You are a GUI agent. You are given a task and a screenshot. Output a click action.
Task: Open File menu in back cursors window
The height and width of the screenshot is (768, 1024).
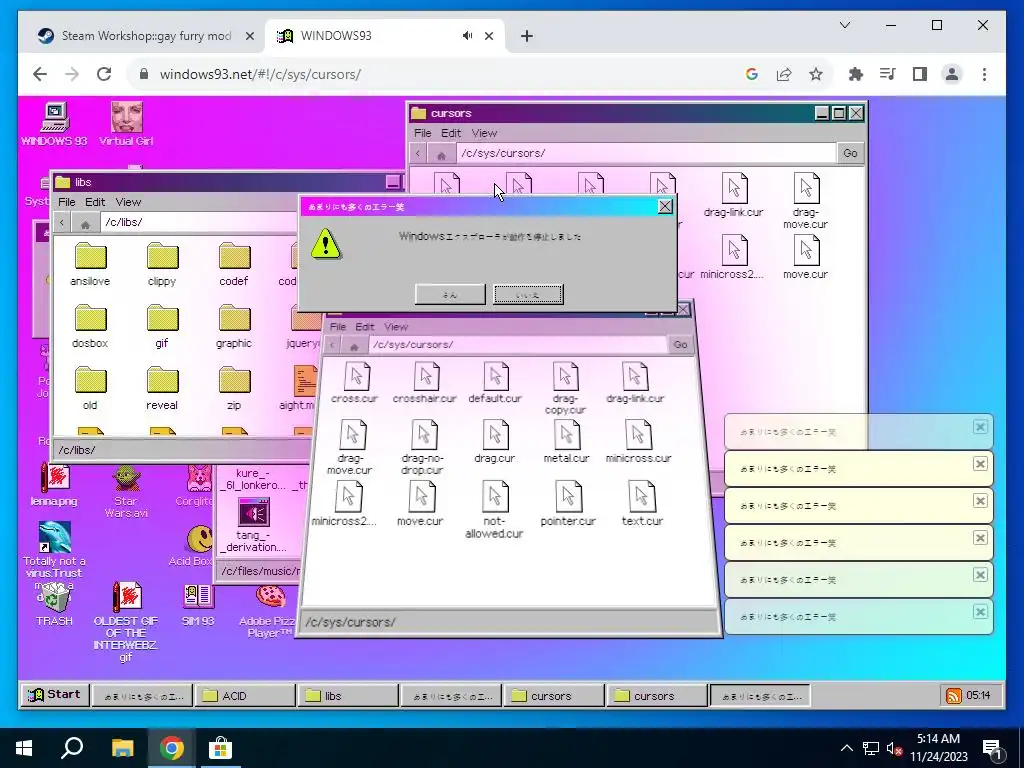(423, 133)
